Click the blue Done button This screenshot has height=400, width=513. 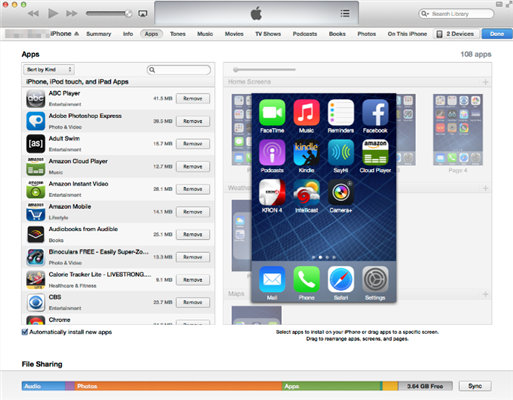click(497, 34)
